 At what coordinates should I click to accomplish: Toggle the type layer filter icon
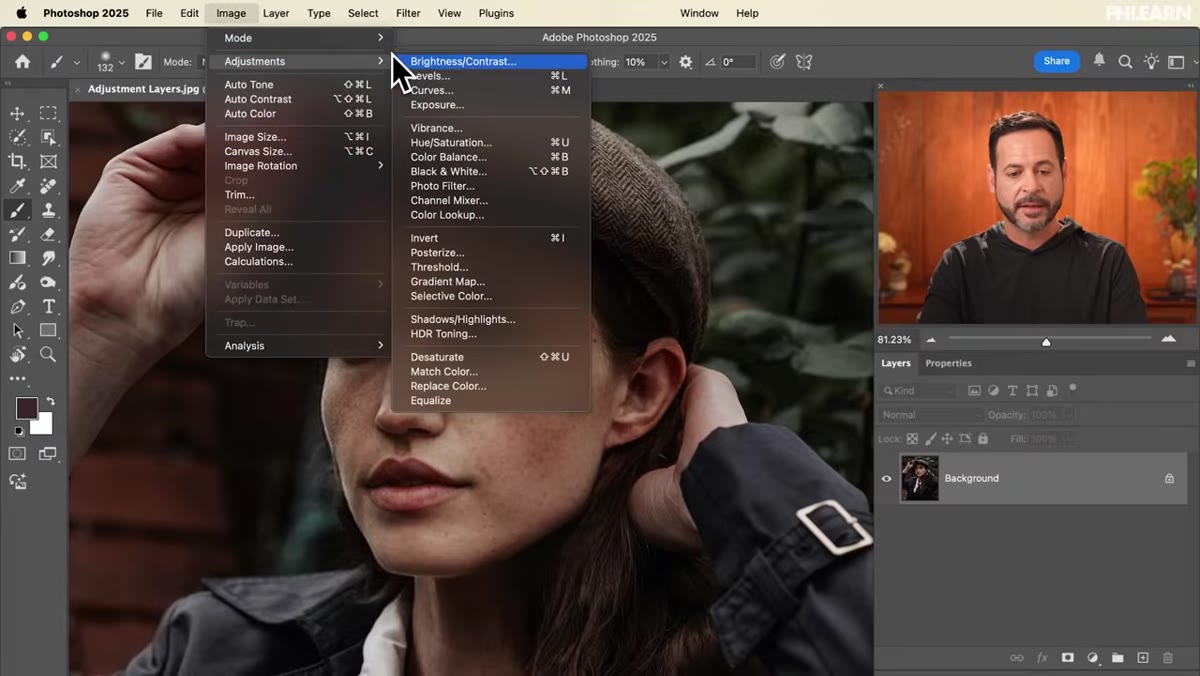point(1012,391)
